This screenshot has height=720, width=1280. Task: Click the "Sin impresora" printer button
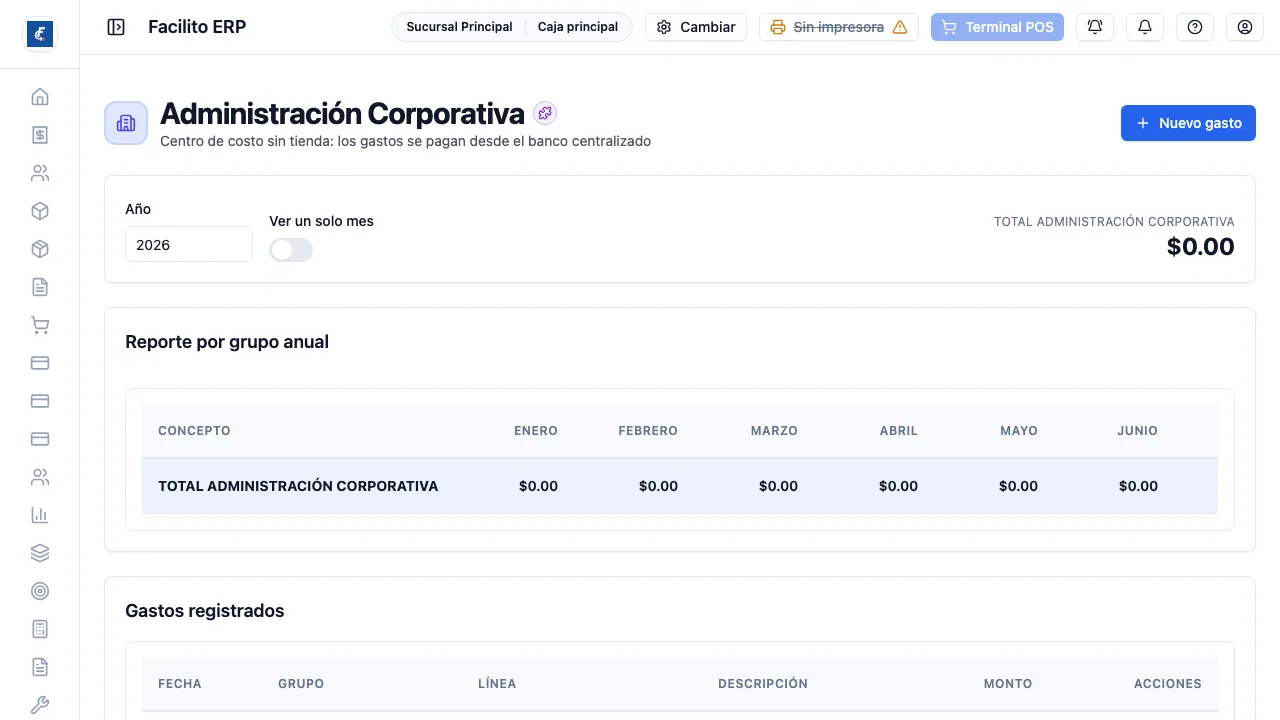click(x=839, y=27)
